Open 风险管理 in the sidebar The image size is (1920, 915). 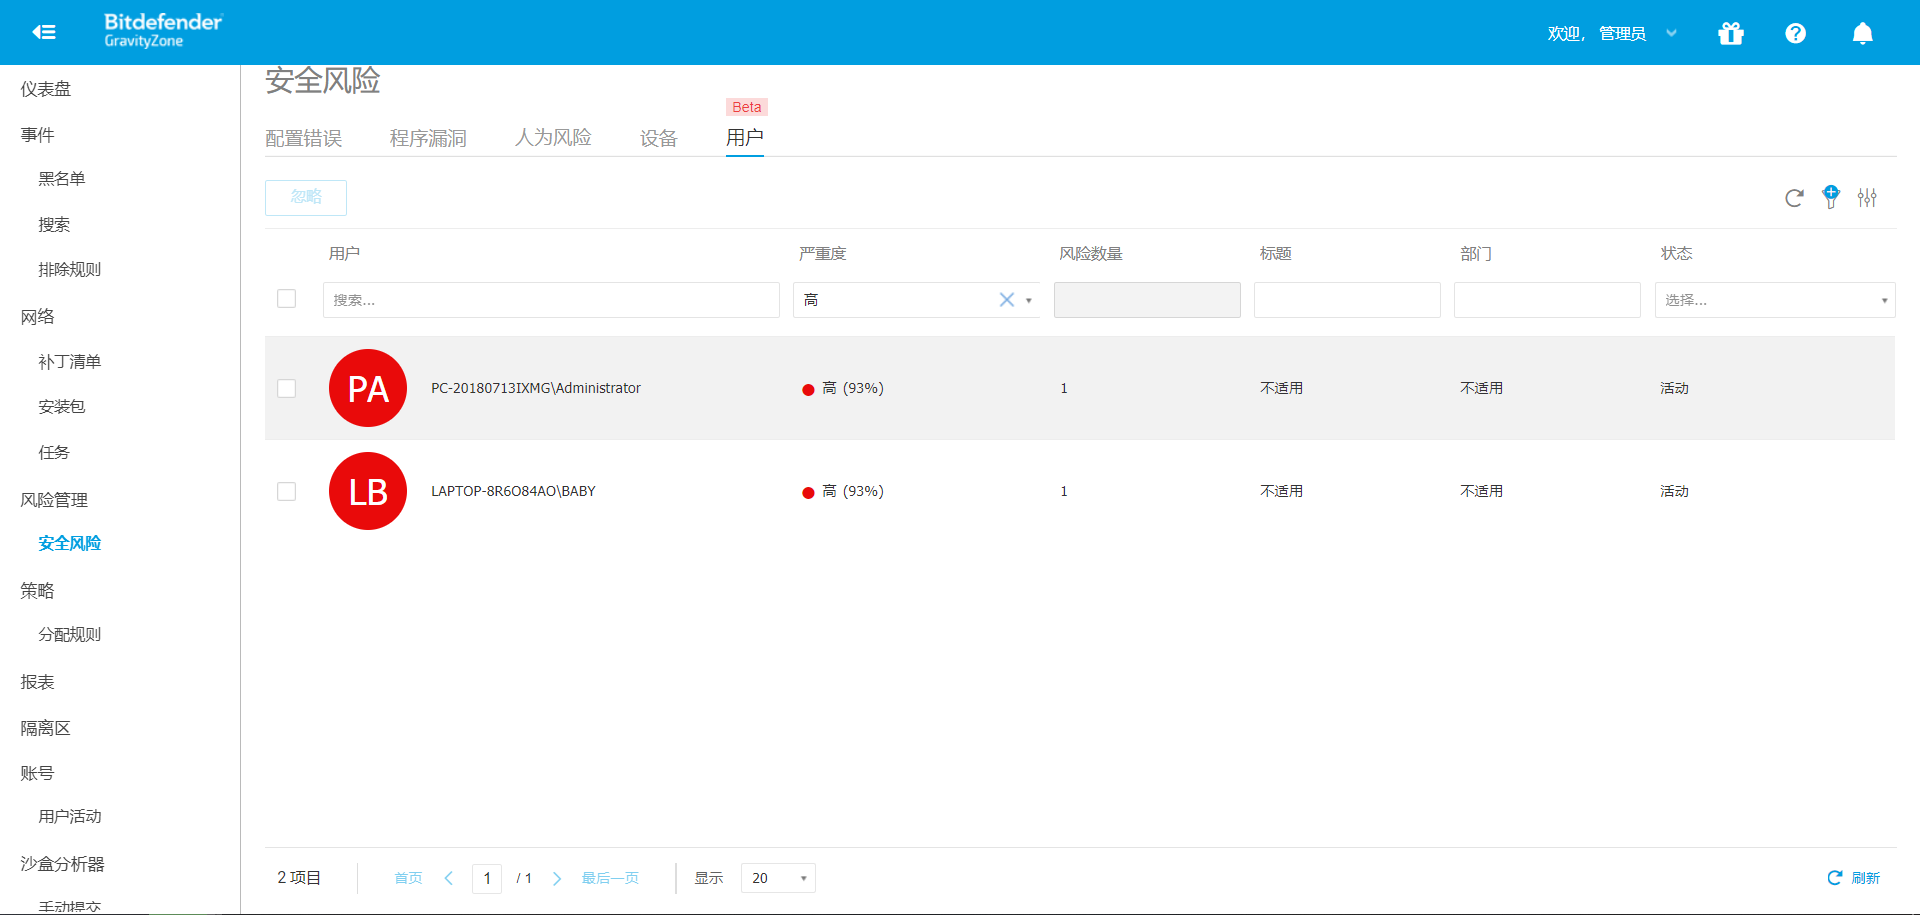tap(54, 500)
